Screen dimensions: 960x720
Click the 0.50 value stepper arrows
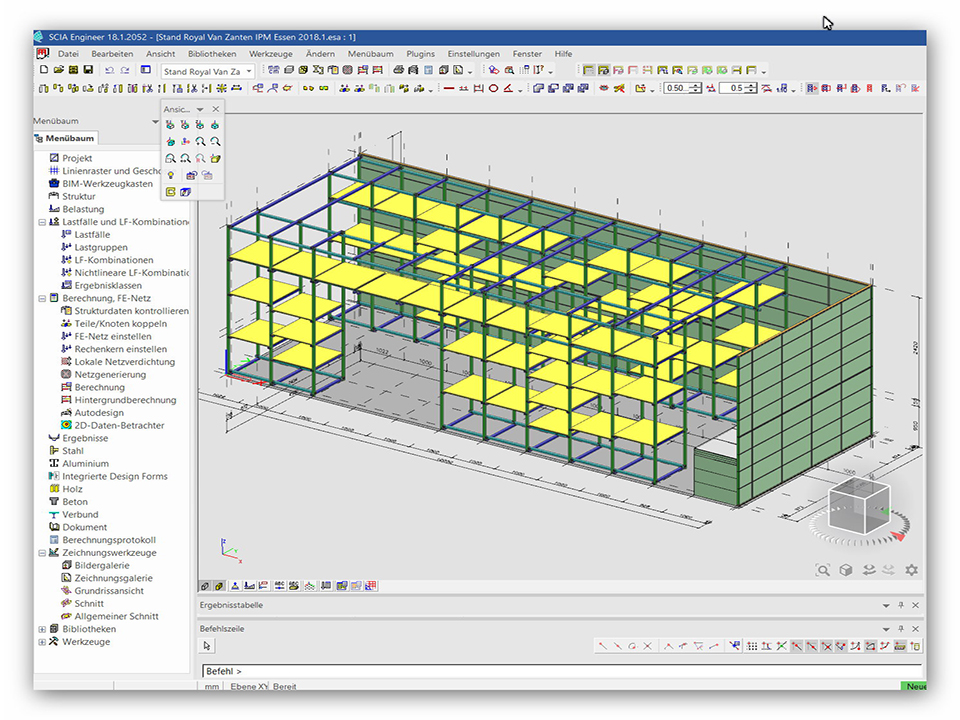click(694, 88)
